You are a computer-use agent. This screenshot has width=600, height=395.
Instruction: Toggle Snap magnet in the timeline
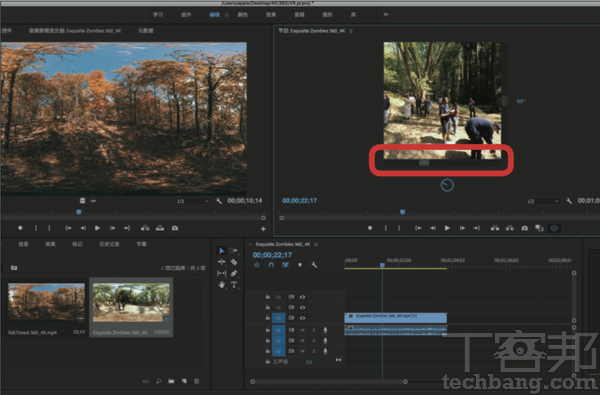(x=271, y=265)
